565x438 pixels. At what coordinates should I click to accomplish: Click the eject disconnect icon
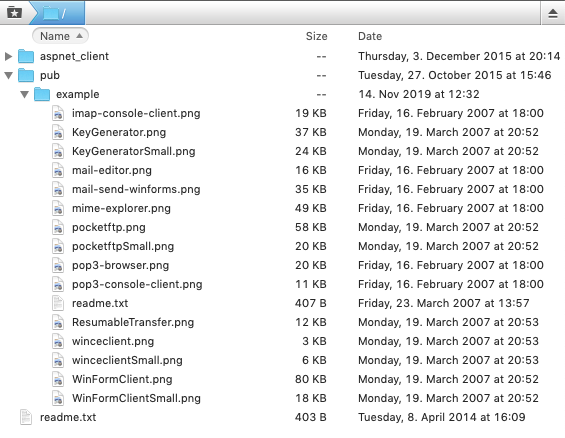[553, 14]
